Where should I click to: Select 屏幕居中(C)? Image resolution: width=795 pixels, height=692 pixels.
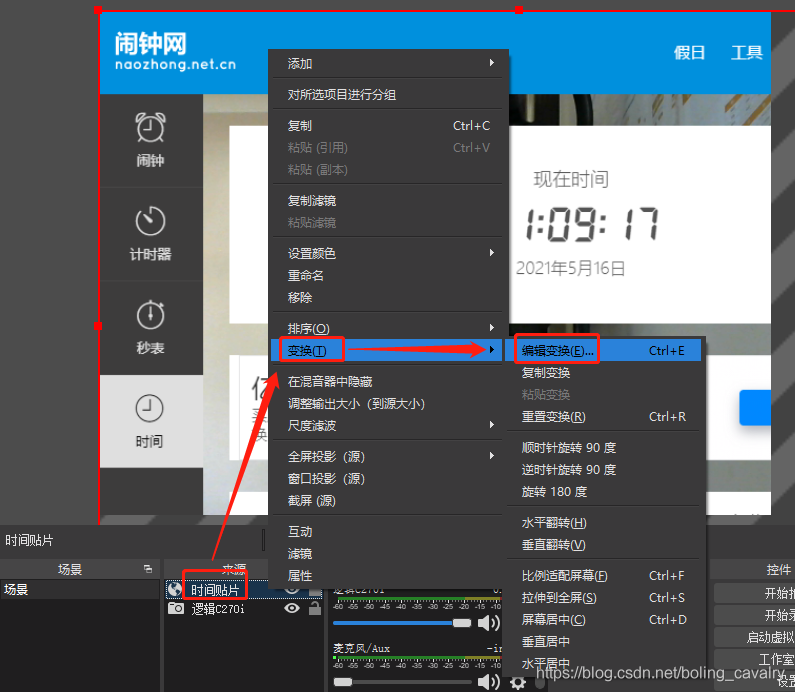pos(603,620)
